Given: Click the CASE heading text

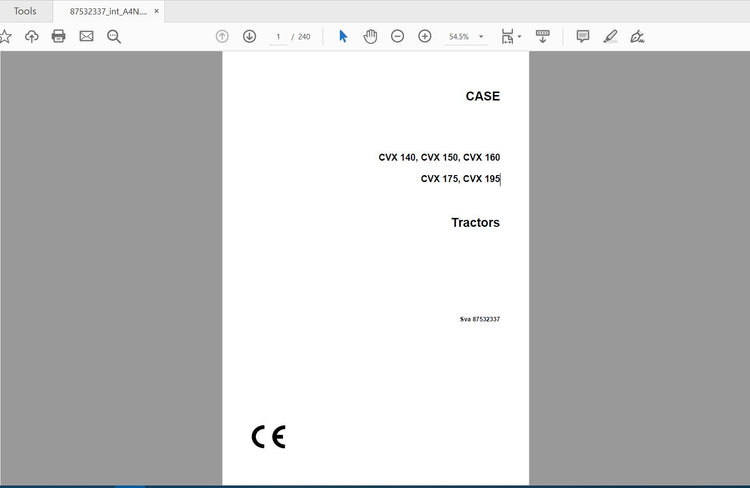Looking at the screenshot, I should (x=483, y=96).
